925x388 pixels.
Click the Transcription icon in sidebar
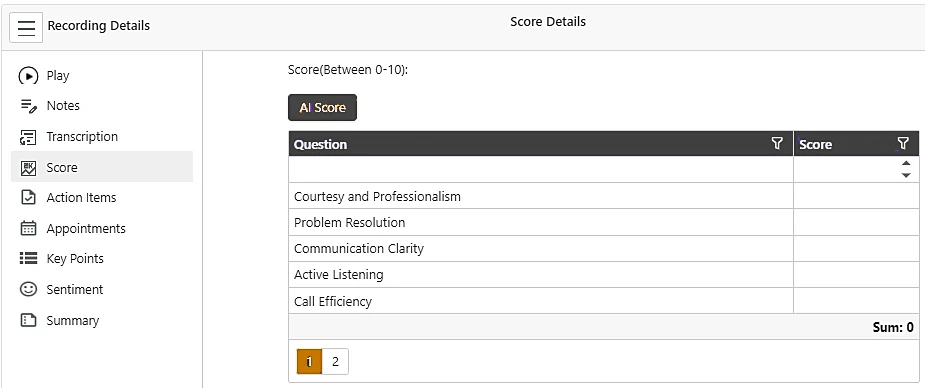click(x=28, y=137)
